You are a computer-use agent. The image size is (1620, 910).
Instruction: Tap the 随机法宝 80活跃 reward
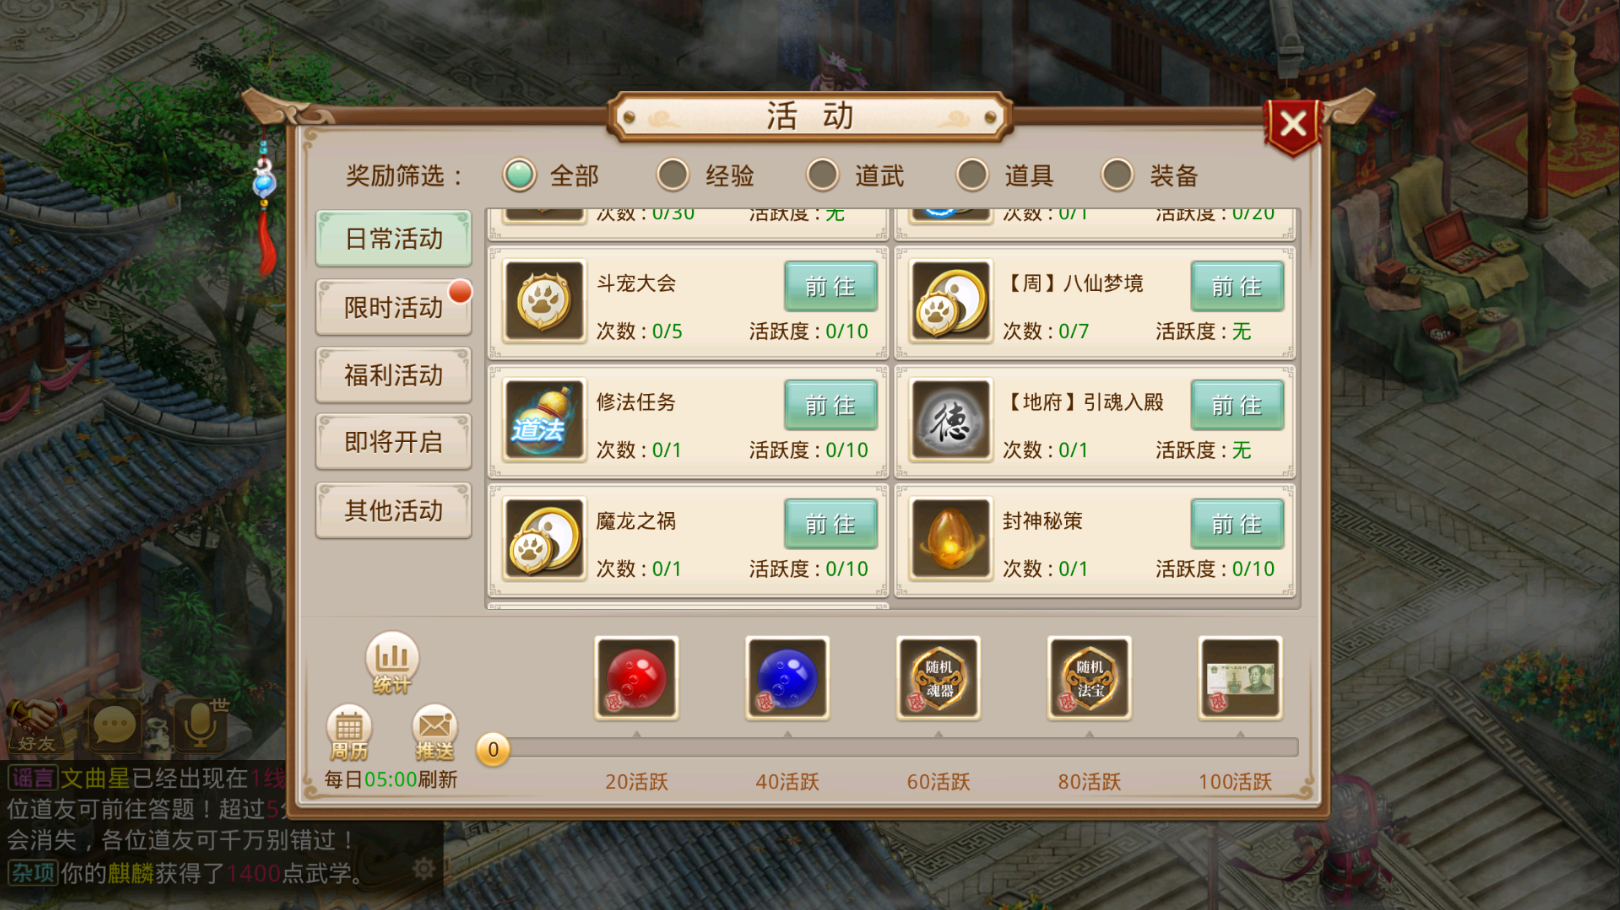[x=1089, y=678]
